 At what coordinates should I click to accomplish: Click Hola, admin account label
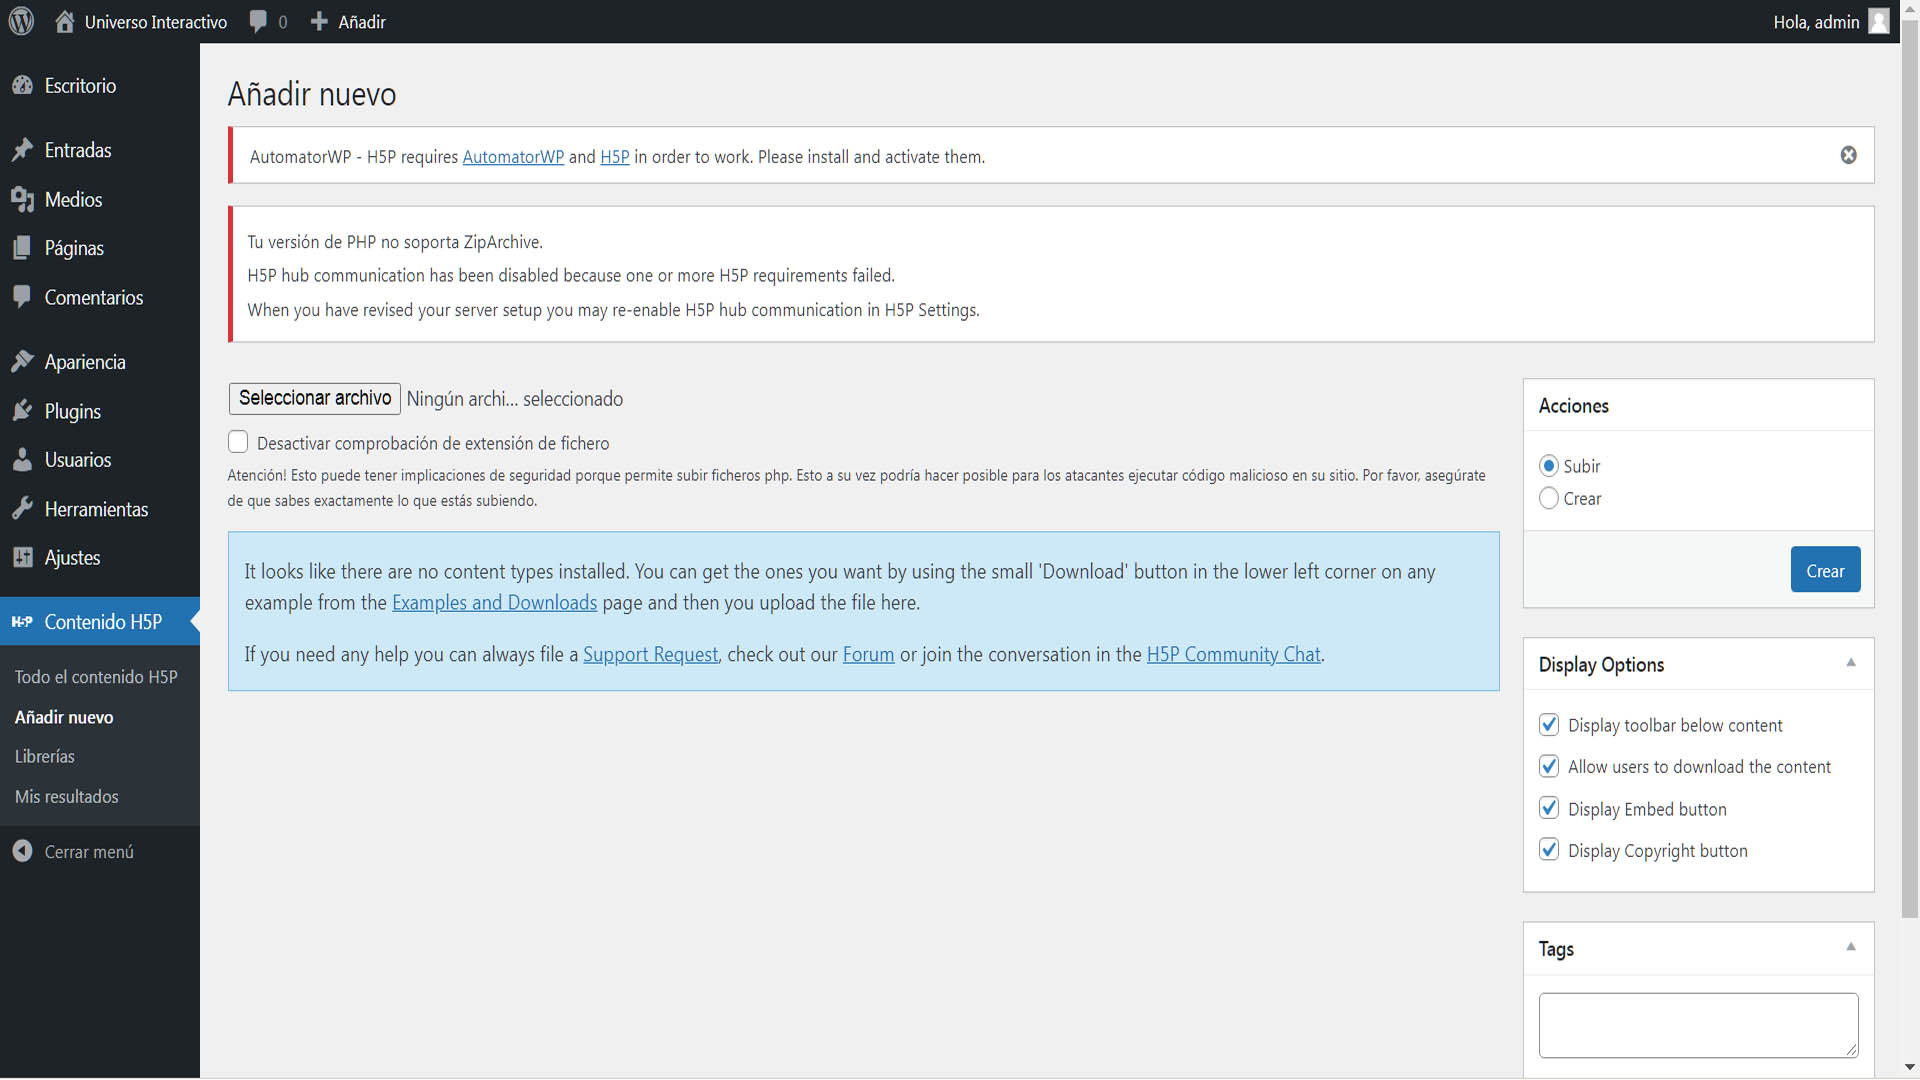pos(1816,22)
